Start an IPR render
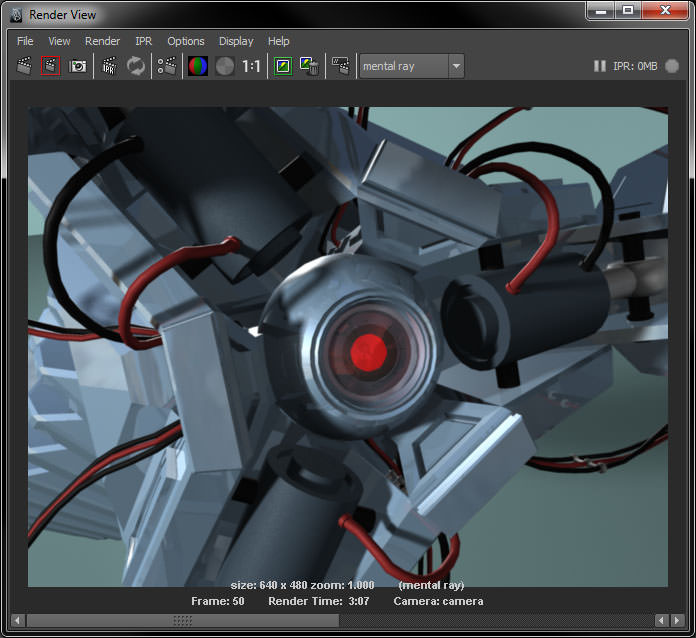The width and height of the screenshot is (696, 638). [x=109, y=66]
